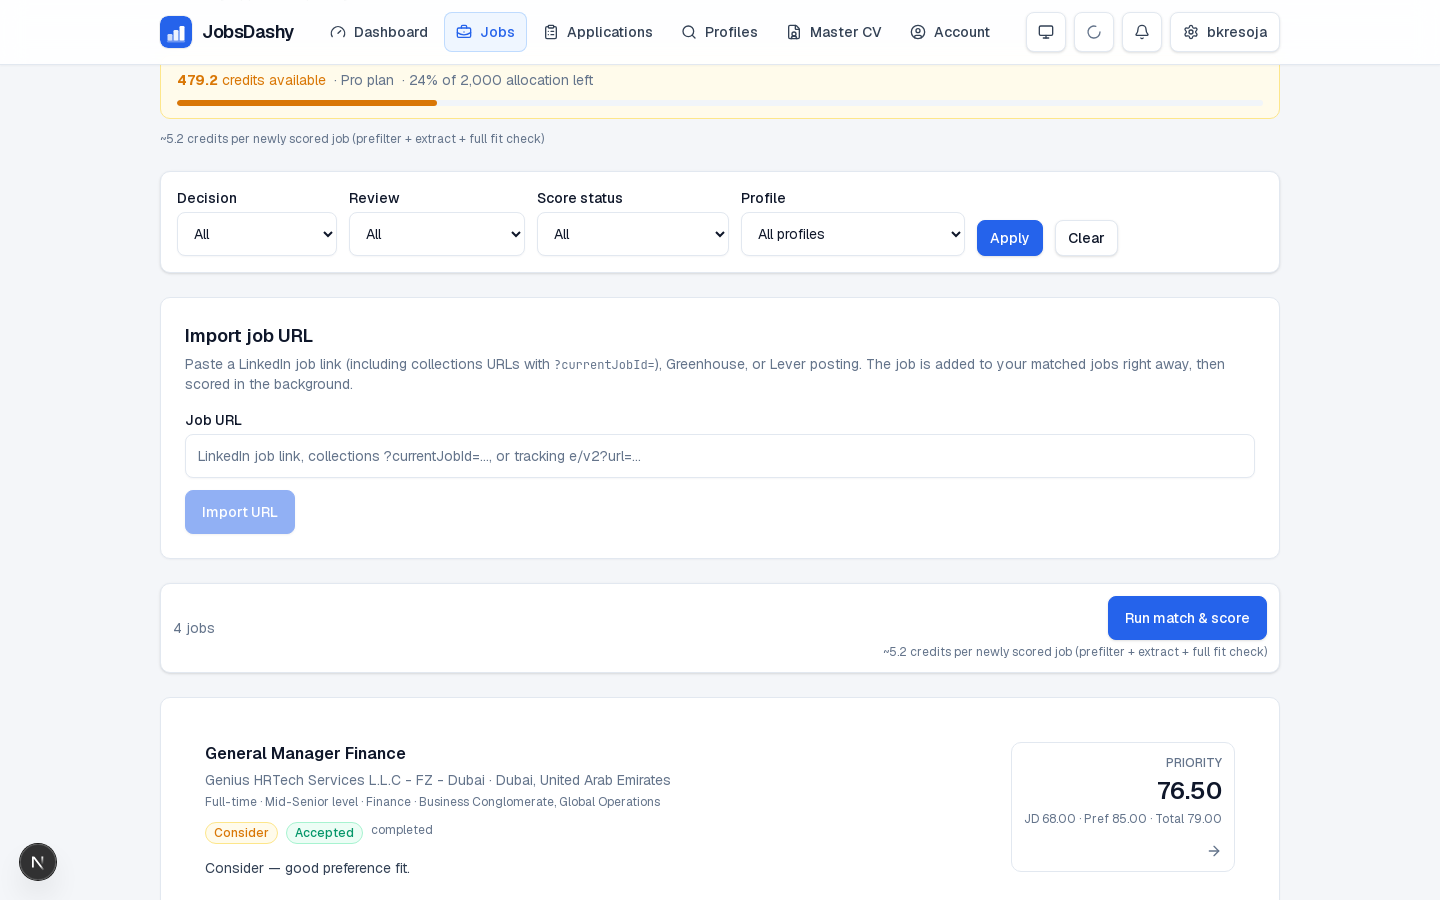The height and width of the screenshot is (900, 1440).
Task: Click the Accepted review badge
Action: [x=324, y=833]
